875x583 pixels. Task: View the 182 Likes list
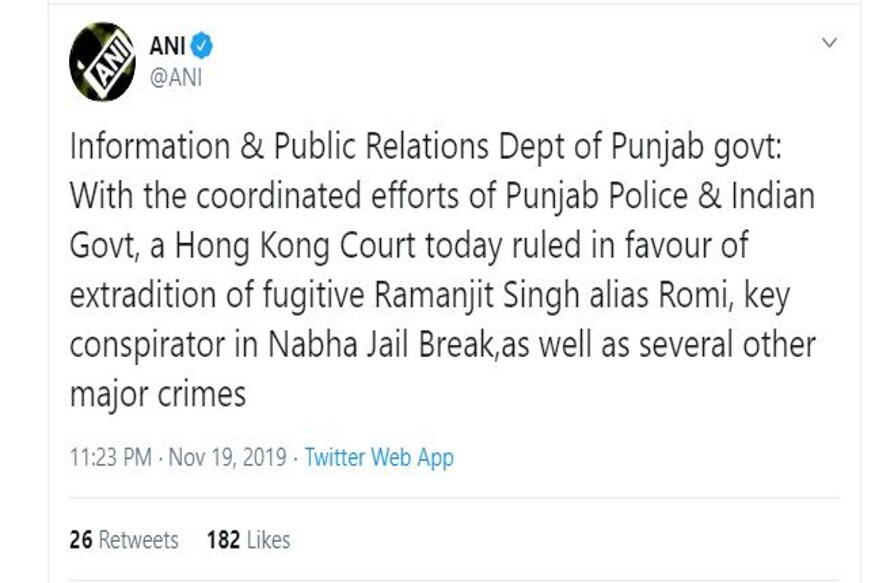pos(248,540)
